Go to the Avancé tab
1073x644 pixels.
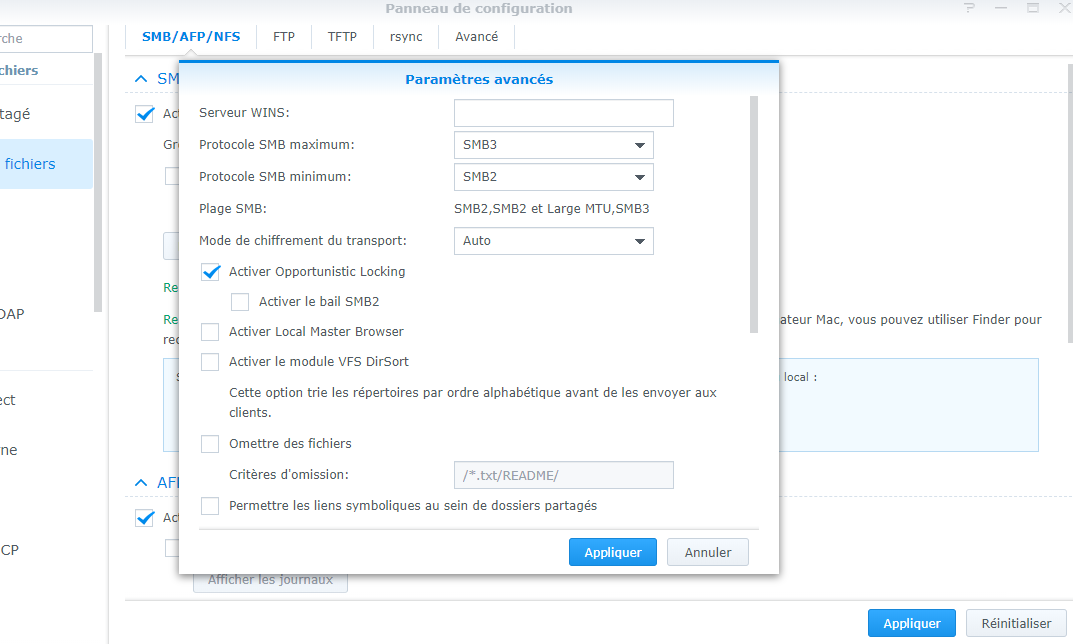(476, 37)
